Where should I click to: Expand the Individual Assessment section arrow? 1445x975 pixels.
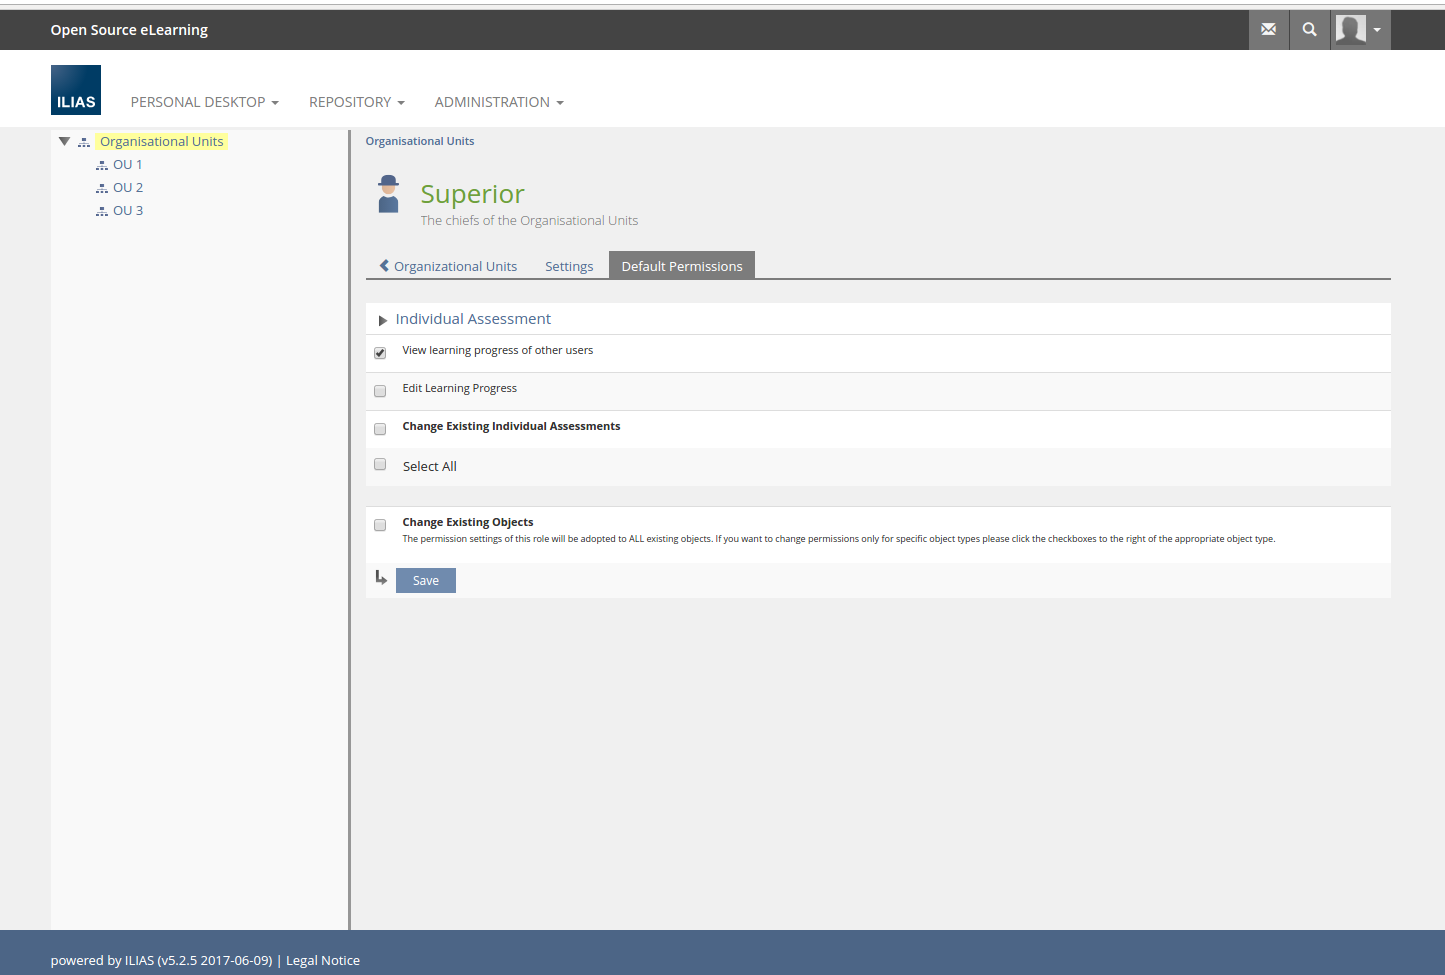click(382, 320)
